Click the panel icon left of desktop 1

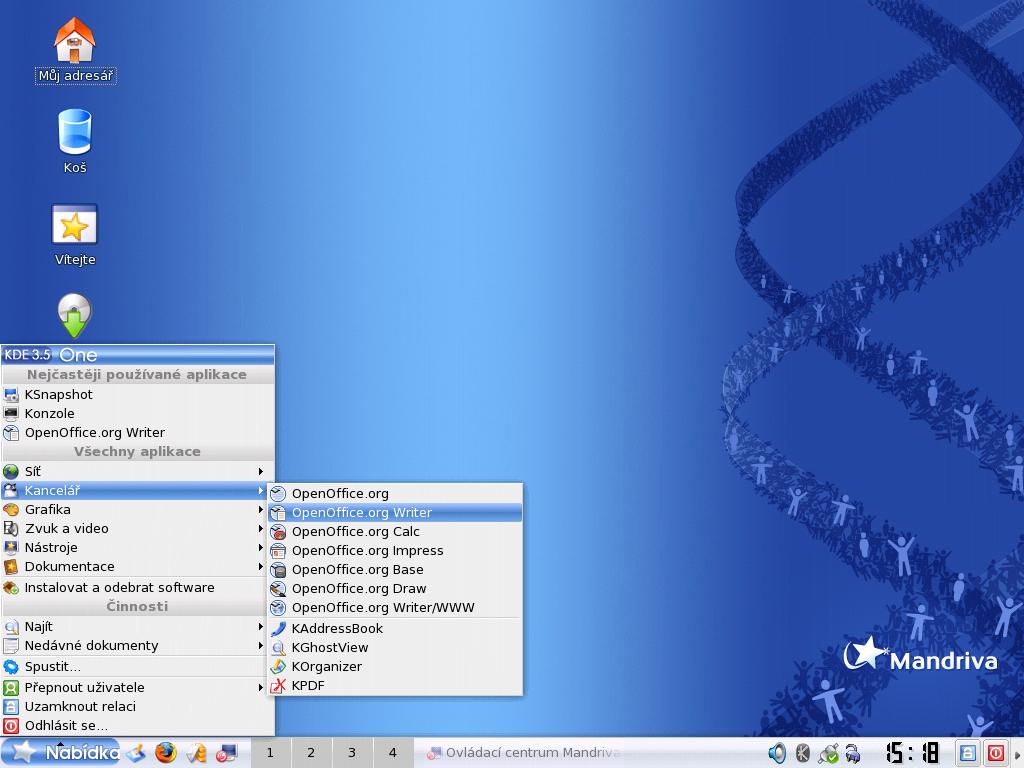tap(227, 753)
